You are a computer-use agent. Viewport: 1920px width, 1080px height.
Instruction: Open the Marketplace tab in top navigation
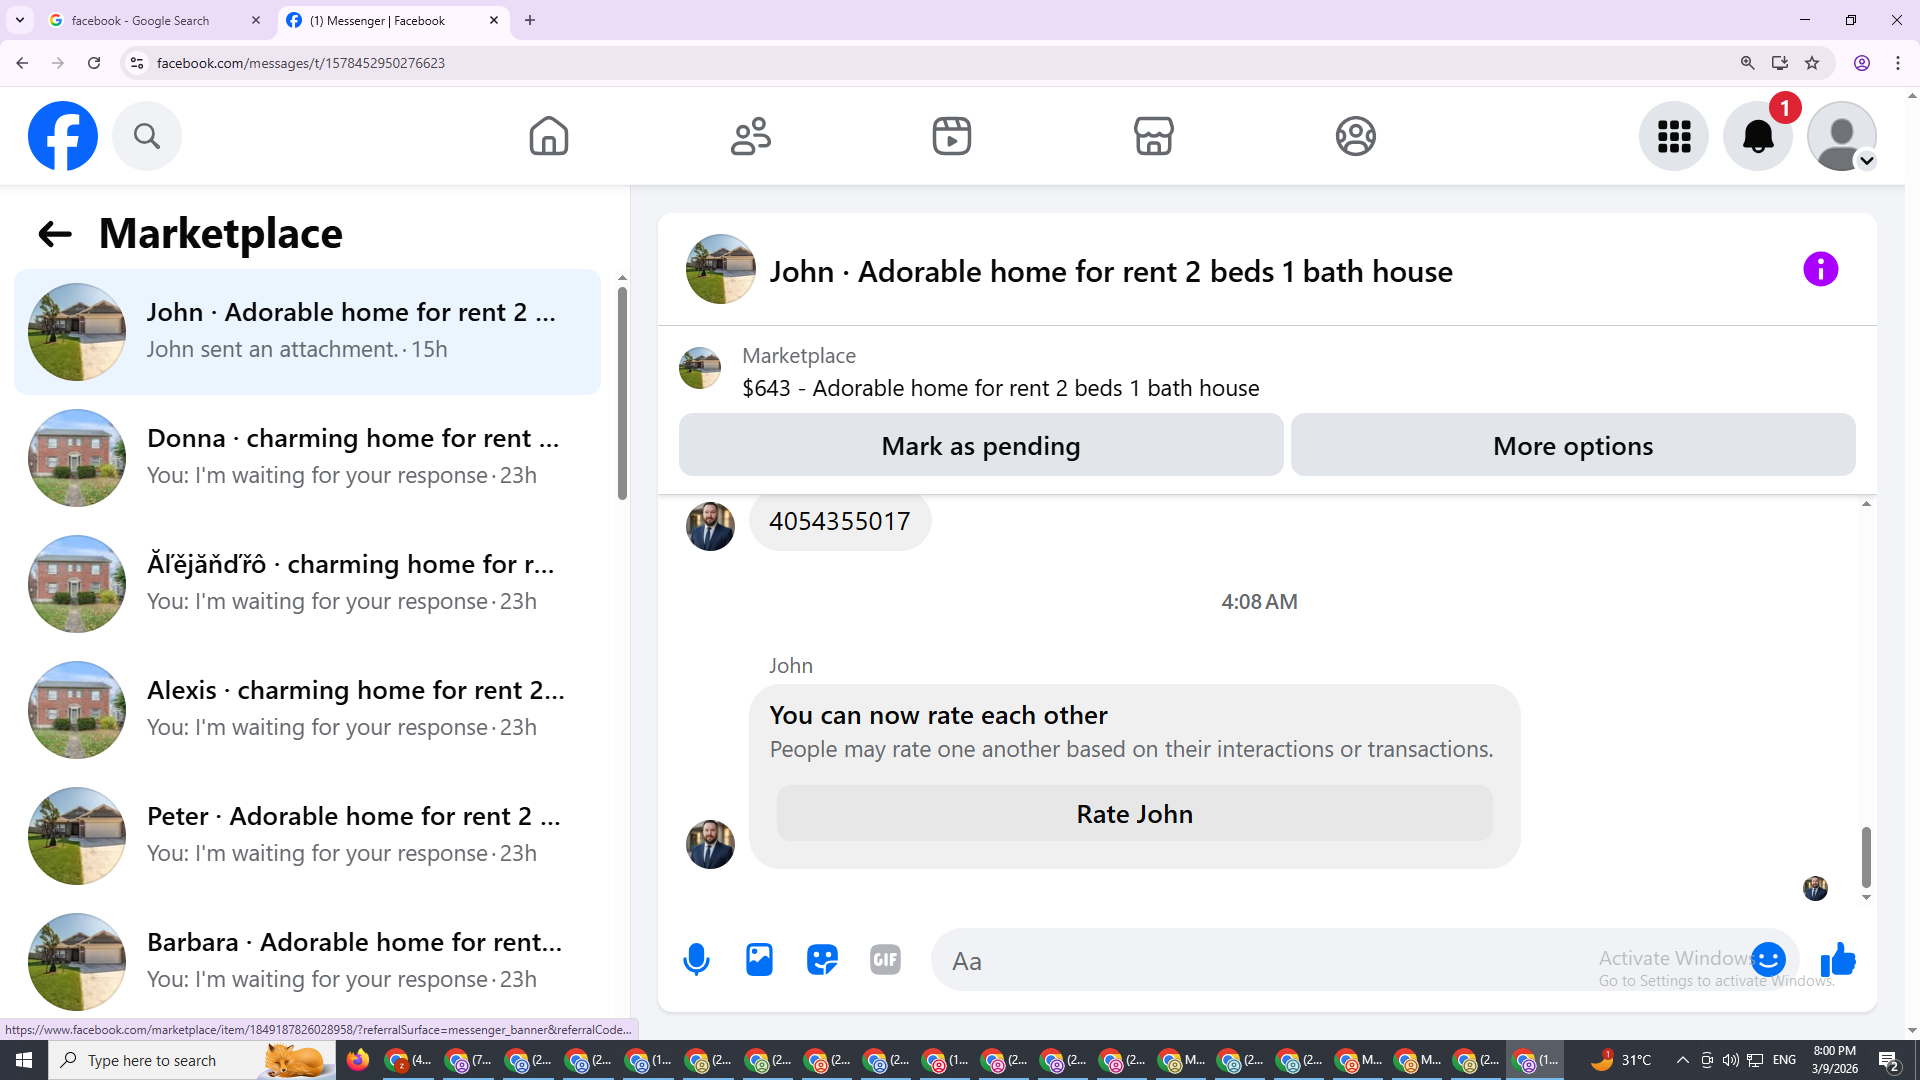click(1153, 136)
